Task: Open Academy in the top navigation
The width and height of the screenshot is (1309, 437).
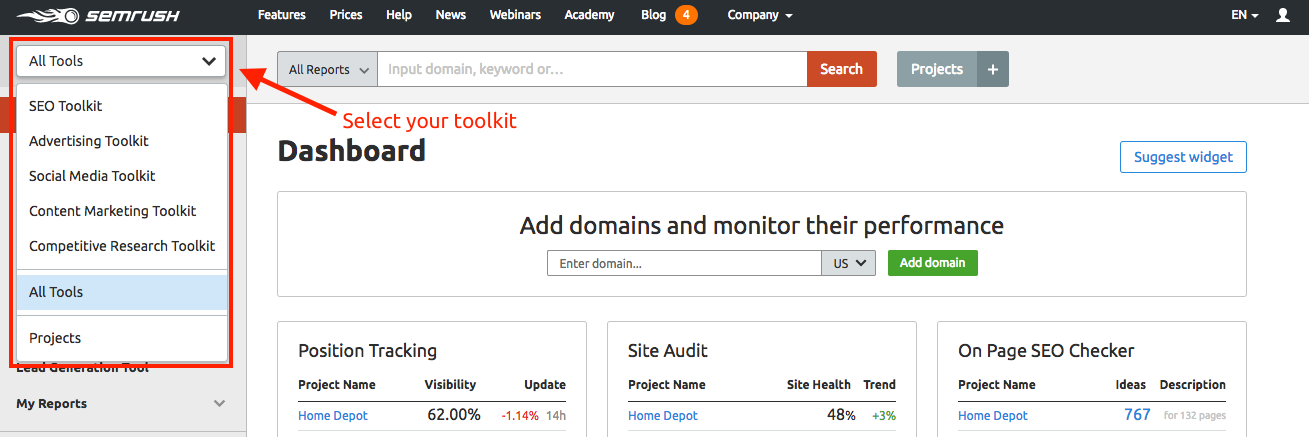Action: tap(591, 15)
